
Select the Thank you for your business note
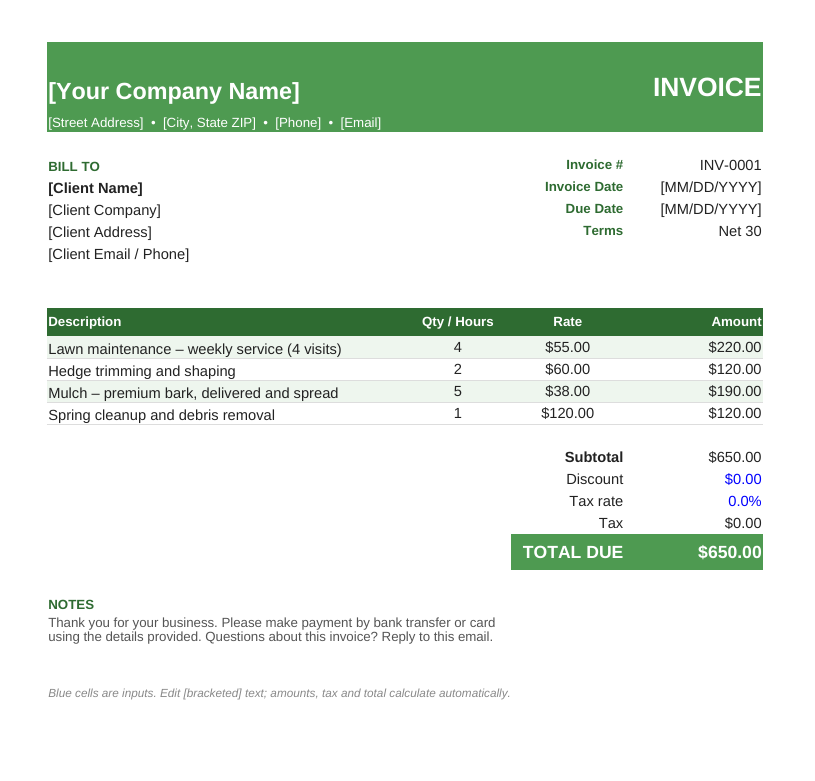coord(271,630)
